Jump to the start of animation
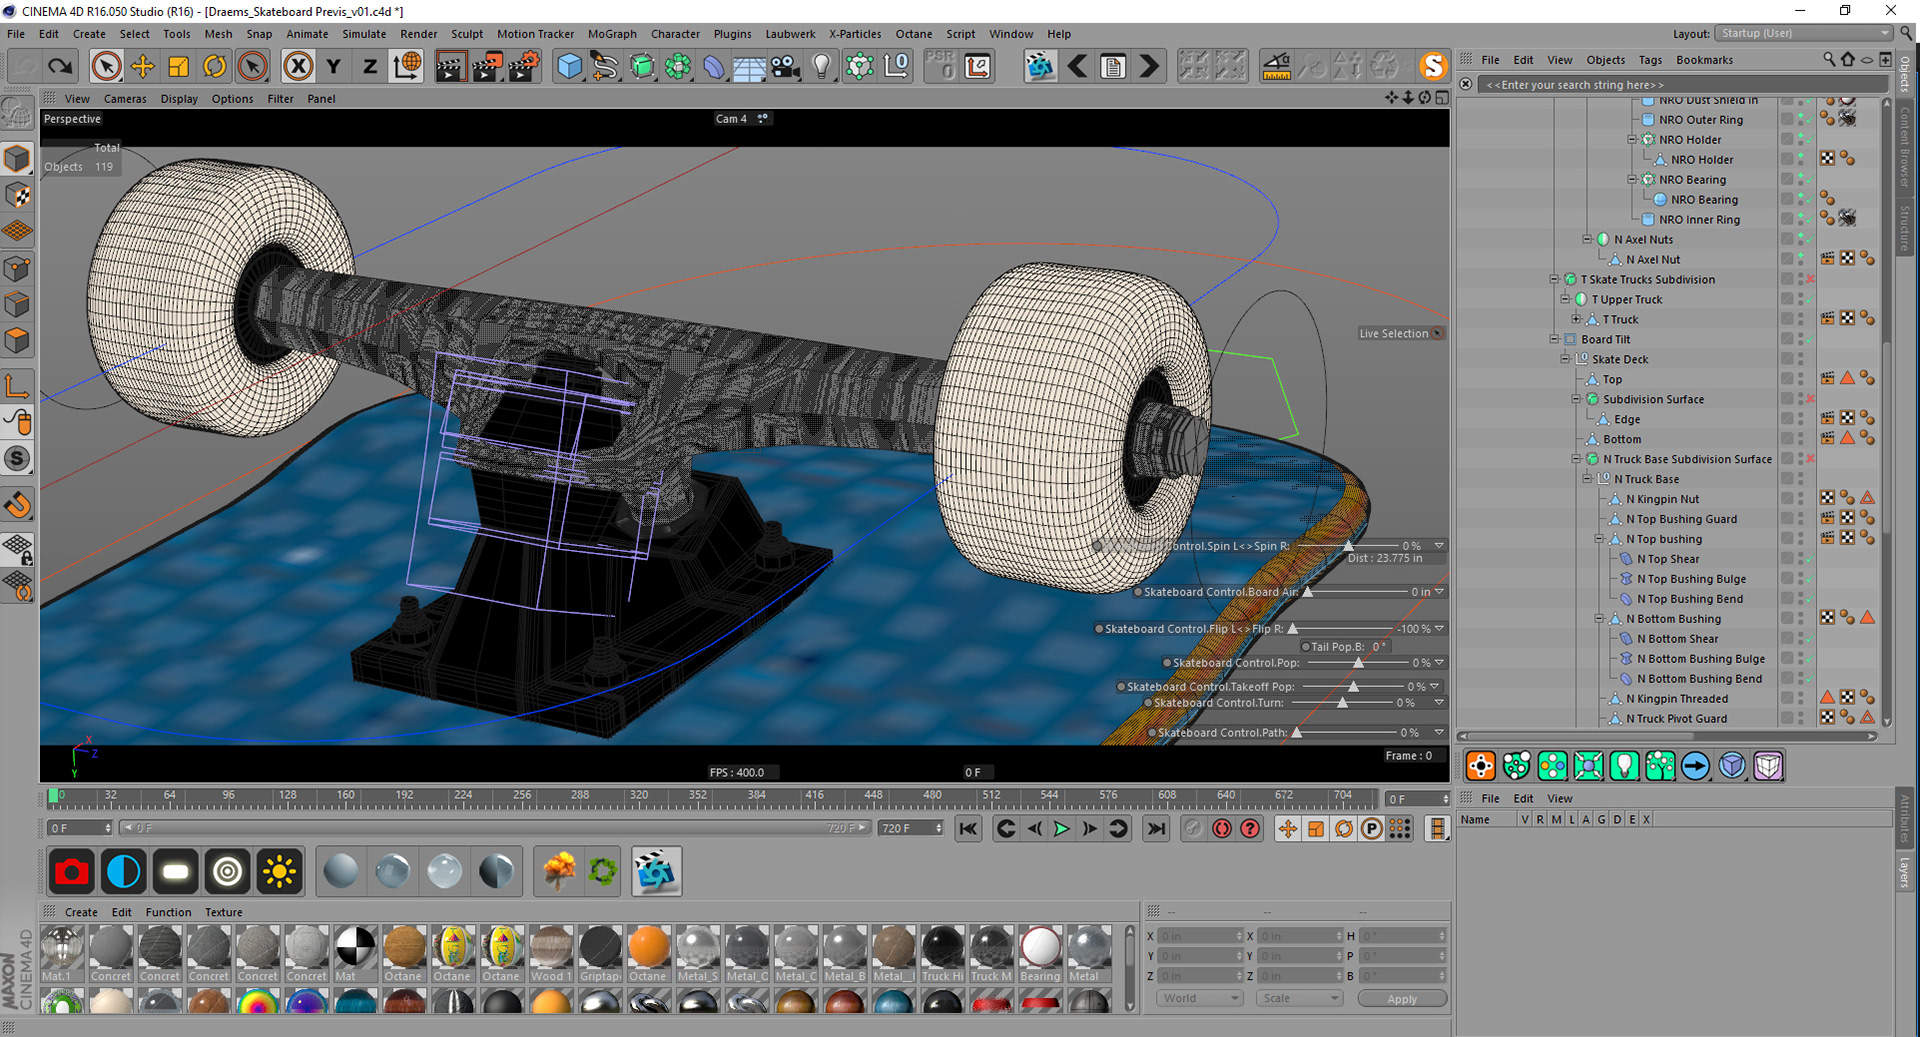 pos(968,829)
